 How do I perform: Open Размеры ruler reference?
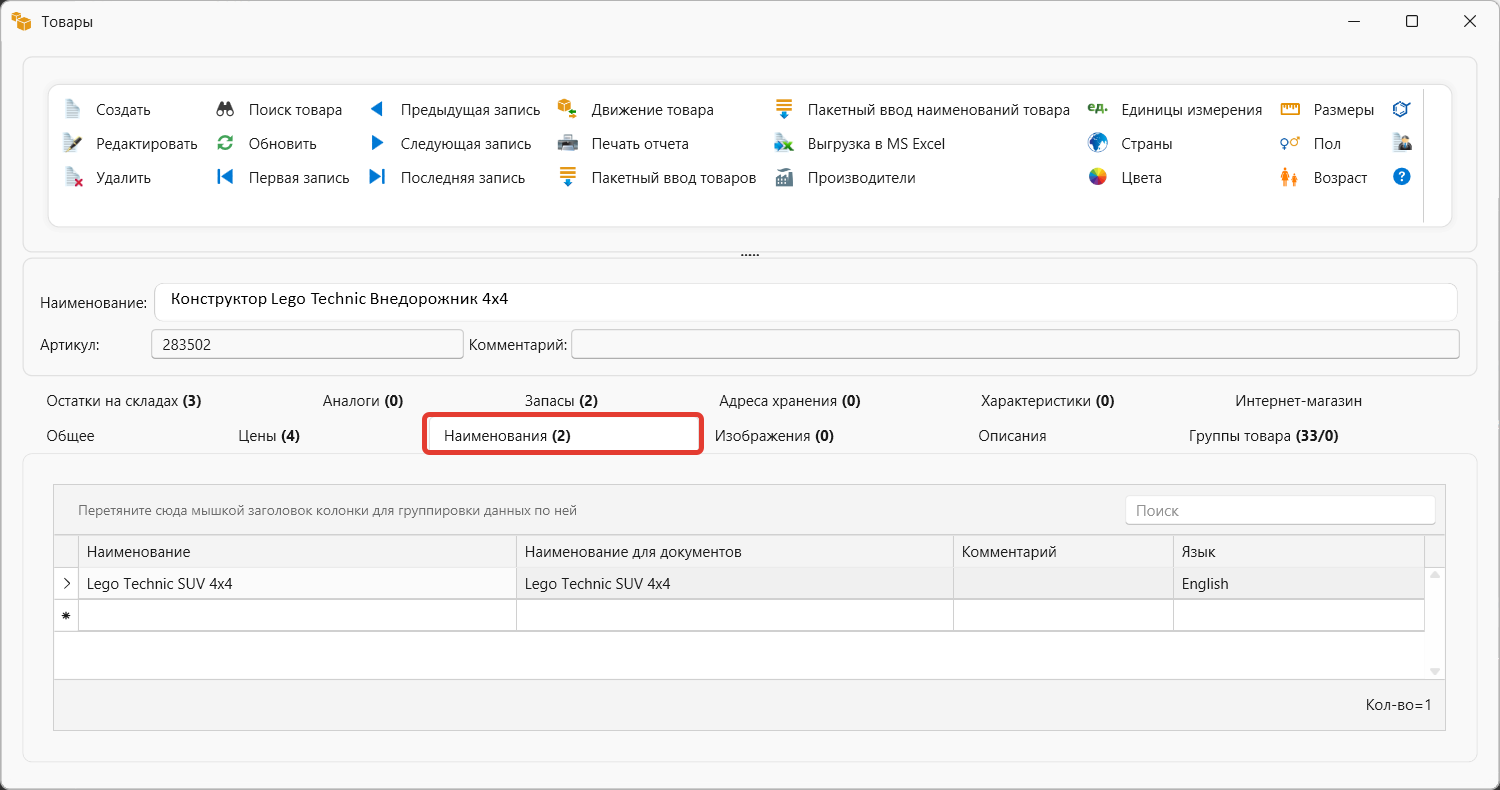[1290, 109]
